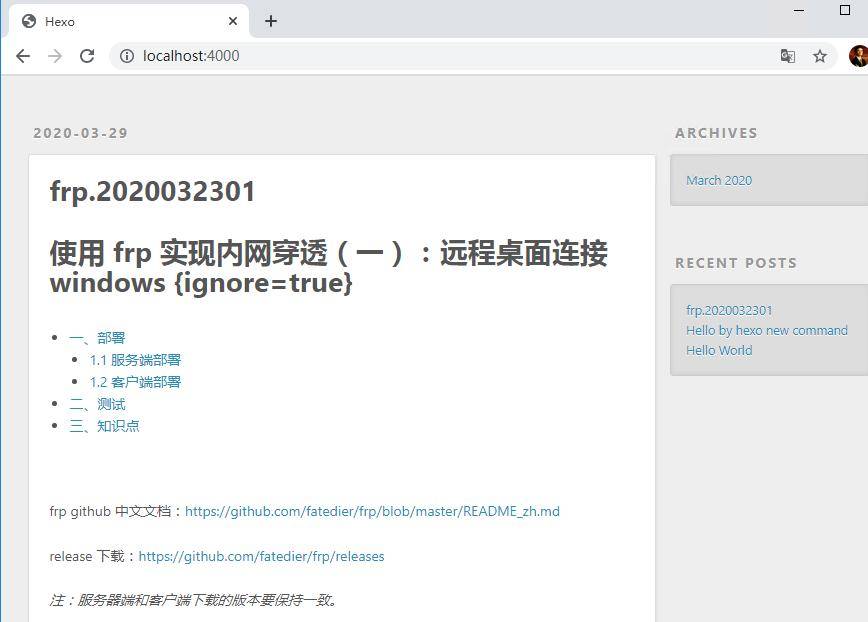This screenshot has width=868, height=622.
Task: Open the frp README_zh.md GitHub link
Action: (x=373, y=511)
